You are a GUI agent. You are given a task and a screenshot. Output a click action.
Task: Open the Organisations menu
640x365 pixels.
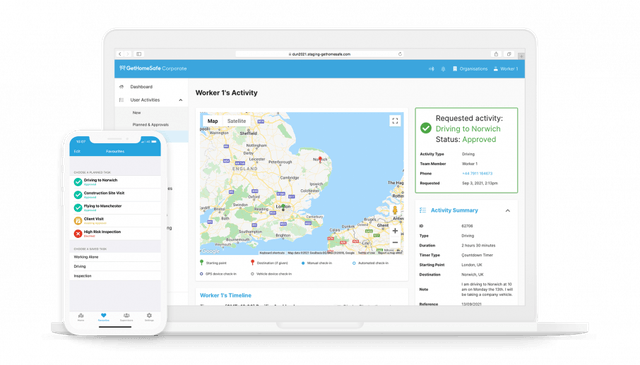tap(470, 69)
